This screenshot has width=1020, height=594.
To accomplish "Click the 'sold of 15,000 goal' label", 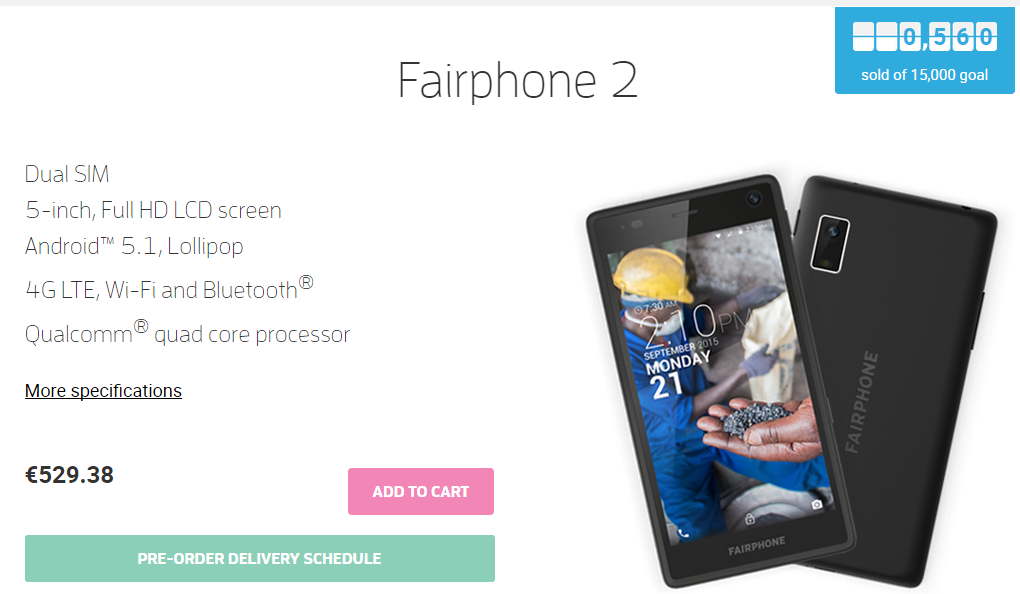I will coord(924,75).
